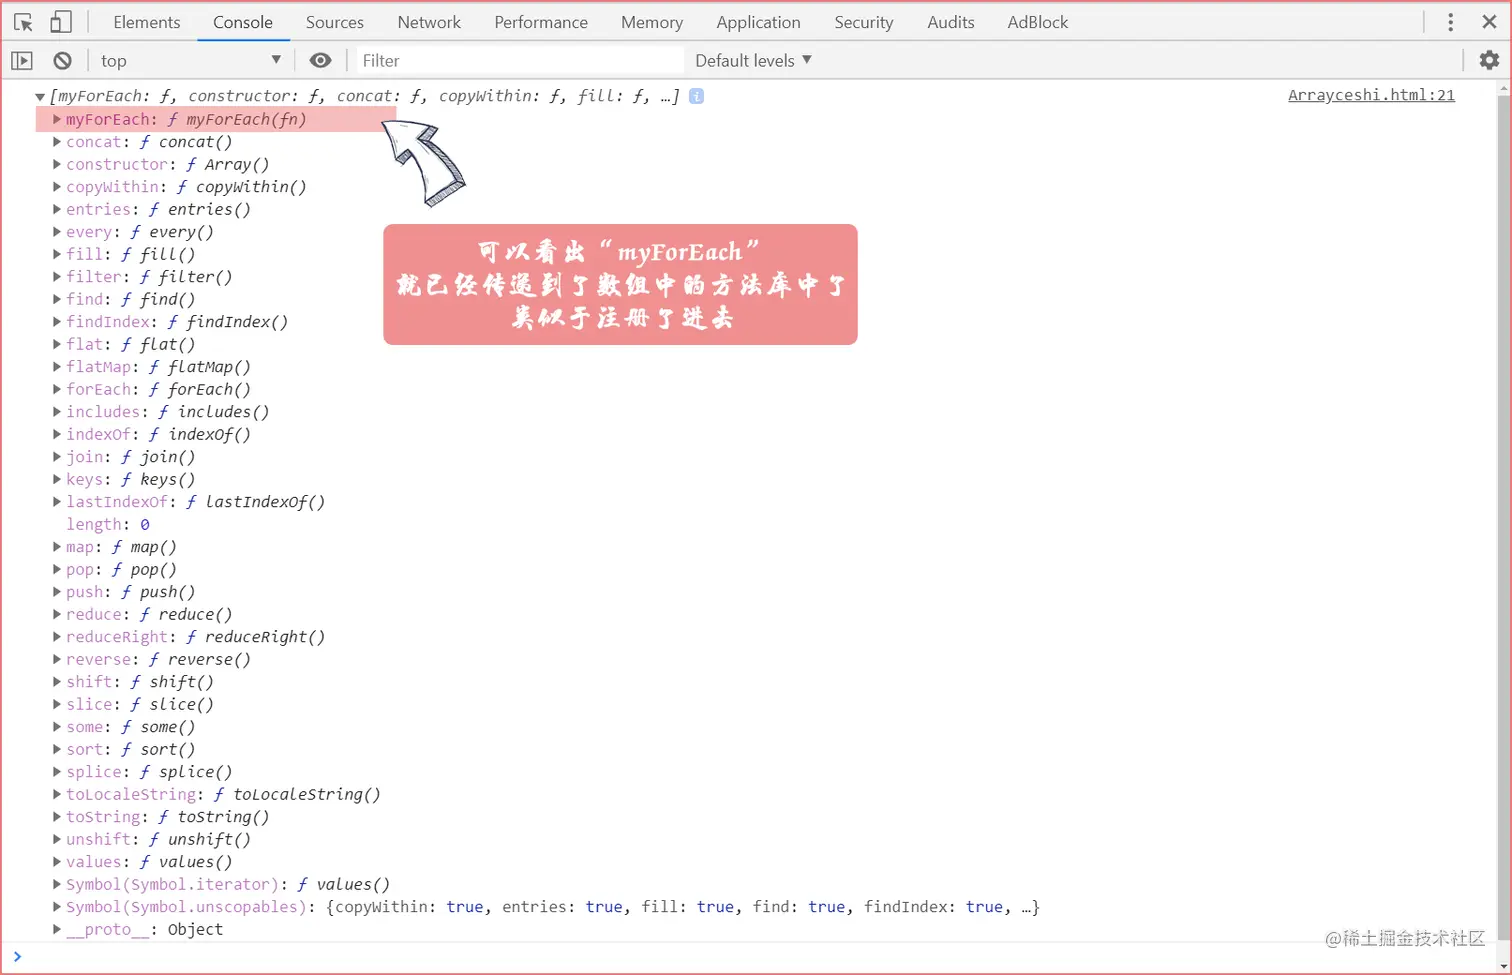Click the blue console prompt arrow
Viewport: 1512px width, 975px height.
click(18, 958)
